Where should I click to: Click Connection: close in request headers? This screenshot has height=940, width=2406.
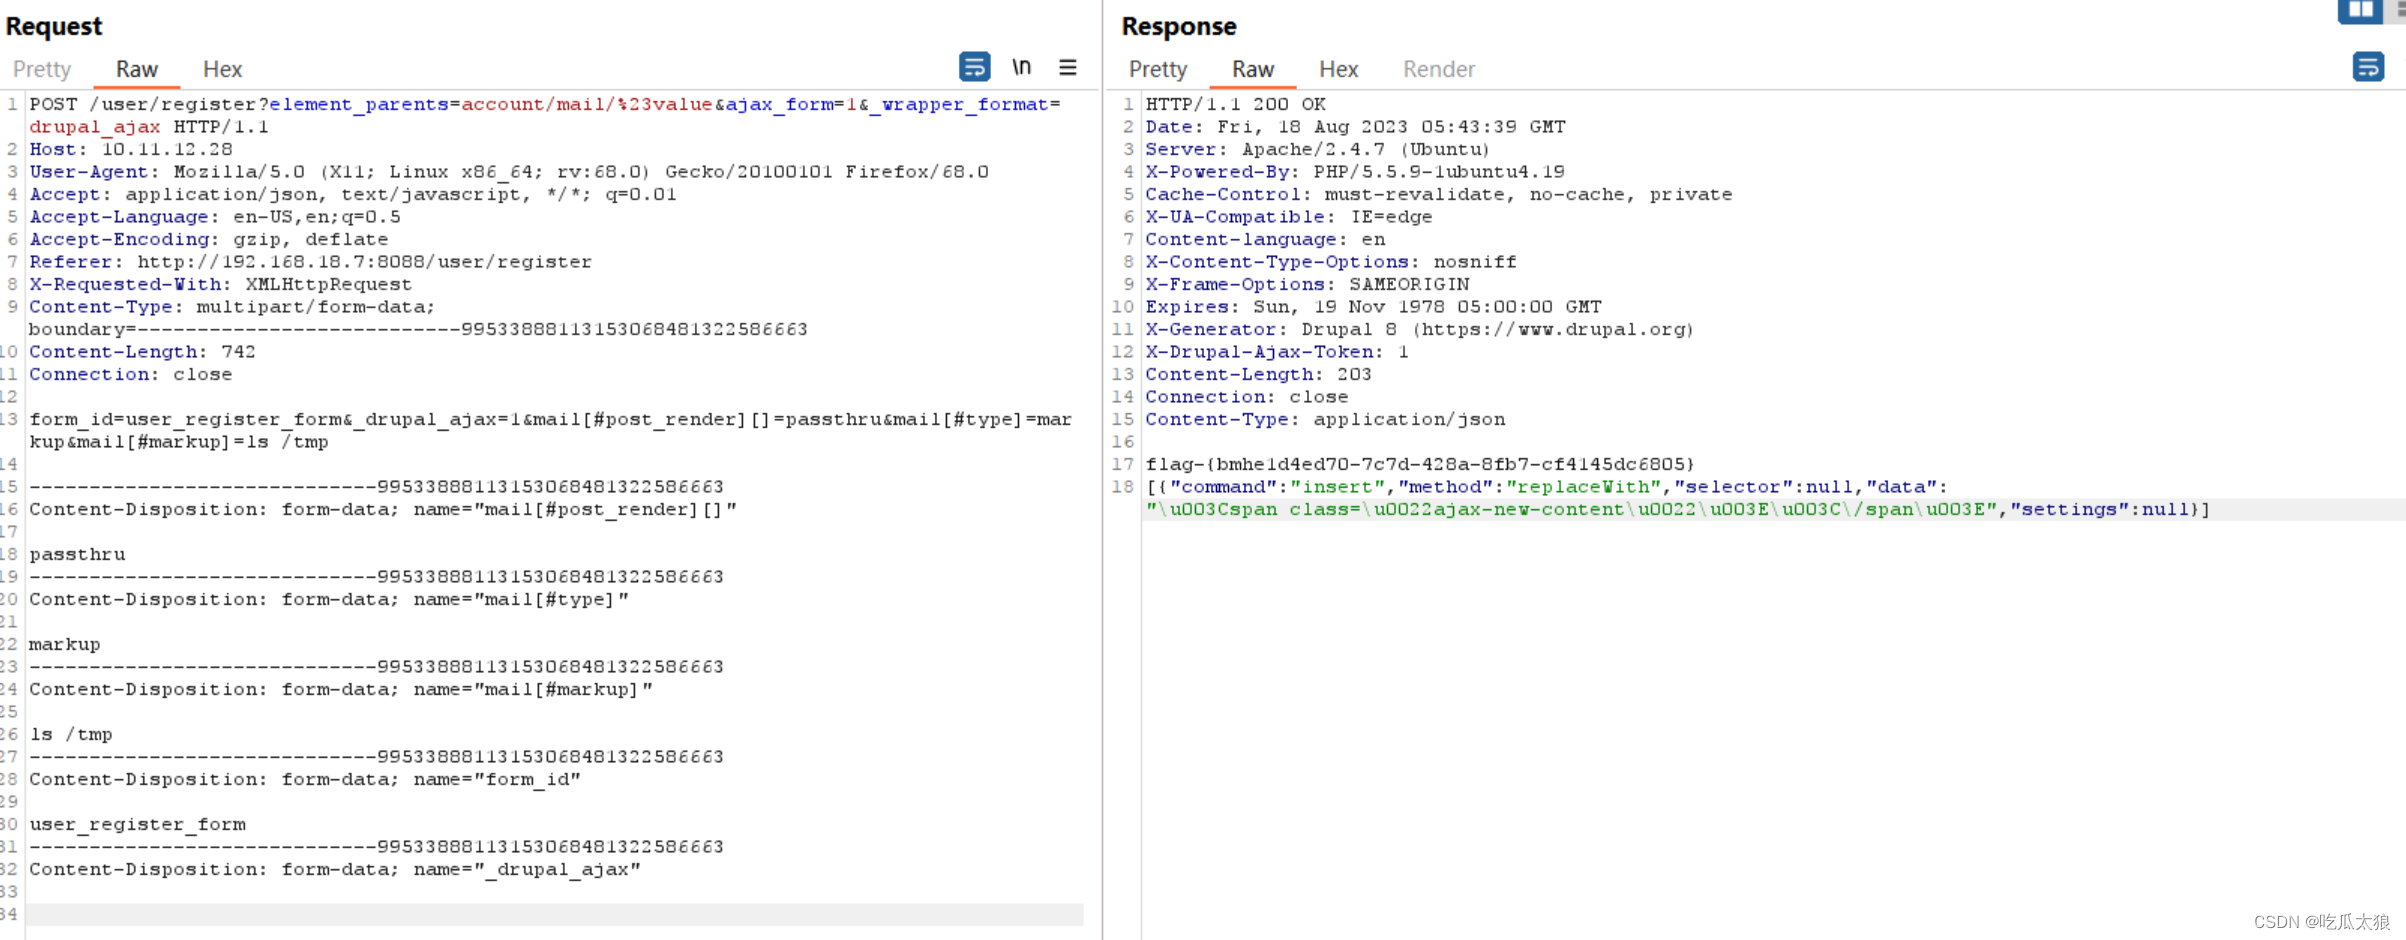pos(130,374)
